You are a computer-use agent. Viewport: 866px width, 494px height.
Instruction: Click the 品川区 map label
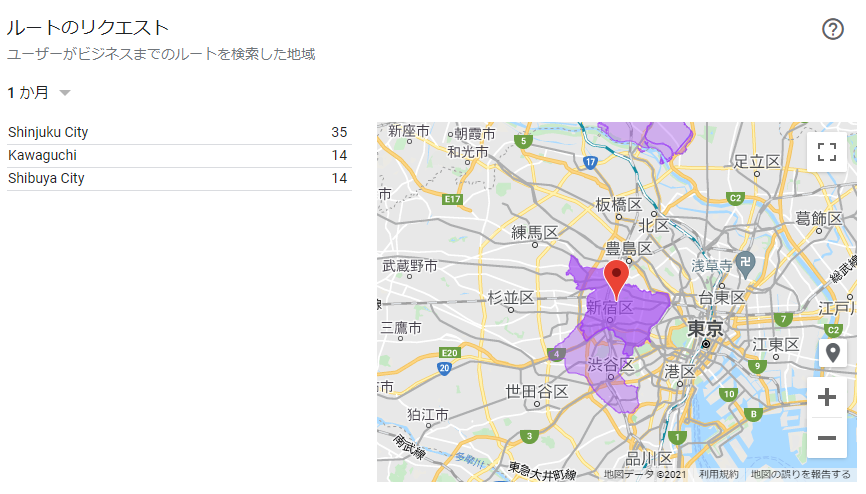(x=648, y=459)
